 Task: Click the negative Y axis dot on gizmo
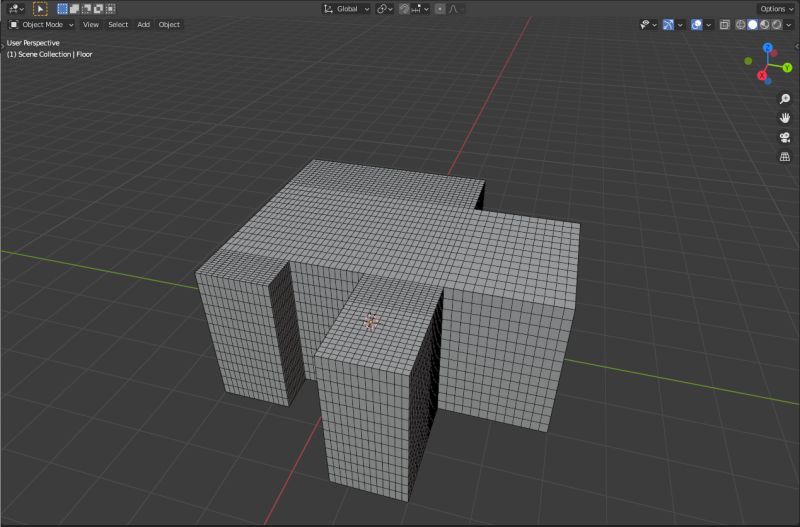[x=748, y=61]
